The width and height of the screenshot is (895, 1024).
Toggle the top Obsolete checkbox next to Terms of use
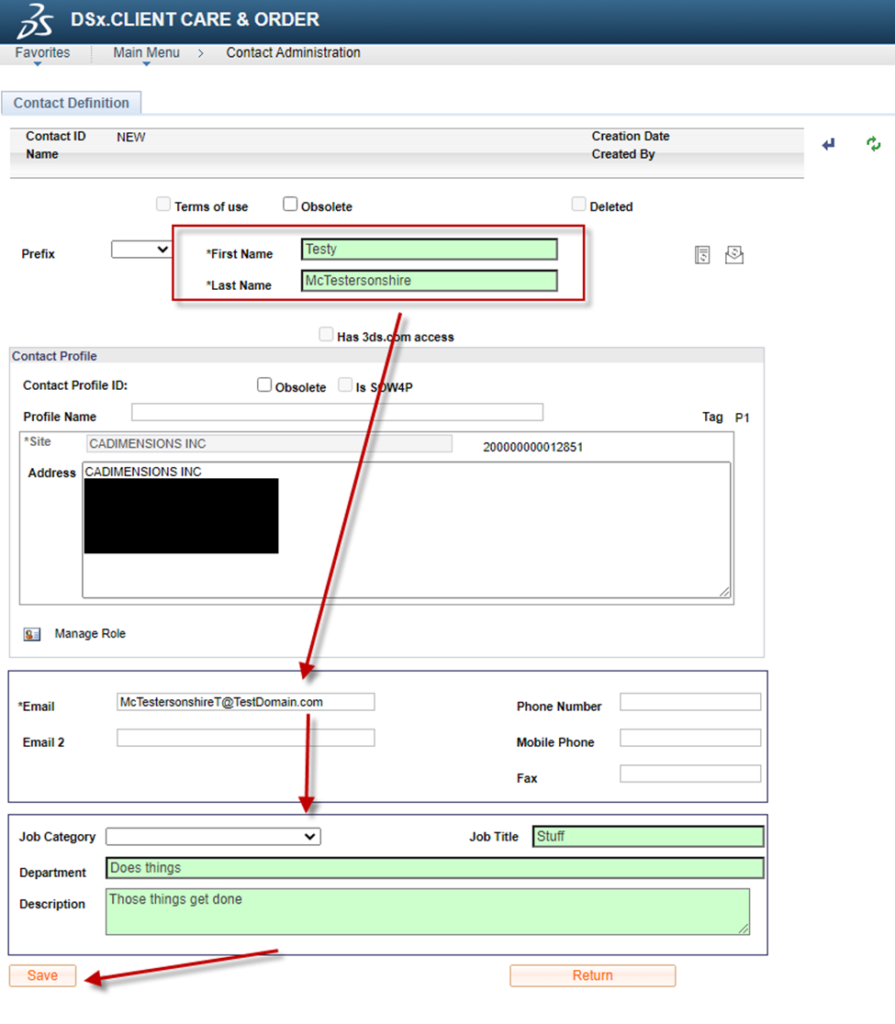coord(290,204)
